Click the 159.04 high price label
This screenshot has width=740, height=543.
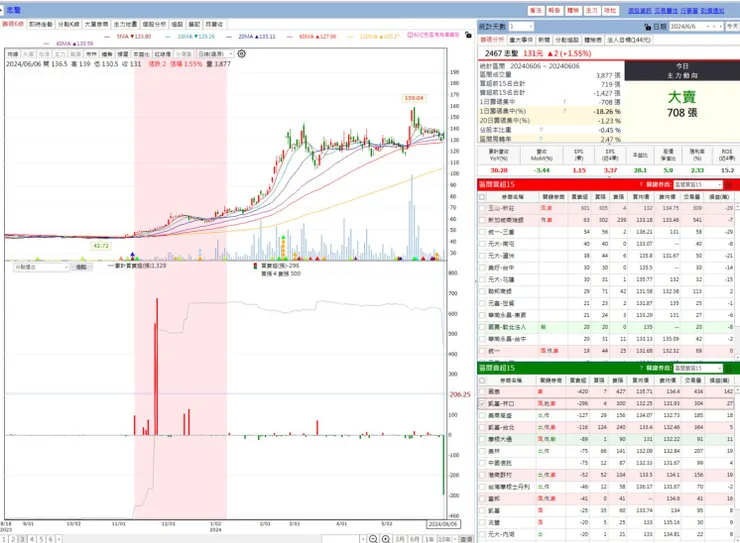414,98
